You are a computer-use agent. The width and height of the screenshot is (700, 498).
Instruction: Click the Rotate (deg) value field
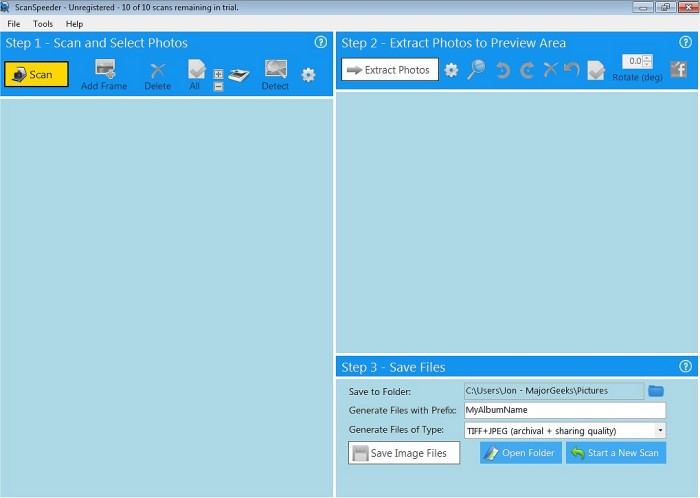[x=633, y=61]
